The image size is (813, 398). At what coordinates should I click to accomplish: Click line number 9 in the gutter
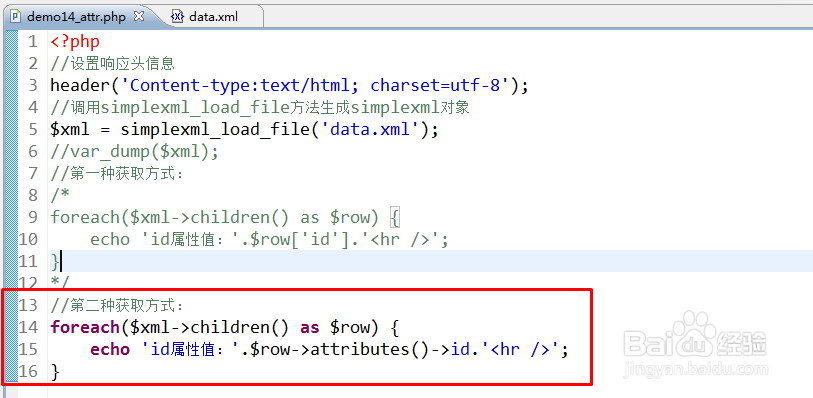(x=33, y=217)
